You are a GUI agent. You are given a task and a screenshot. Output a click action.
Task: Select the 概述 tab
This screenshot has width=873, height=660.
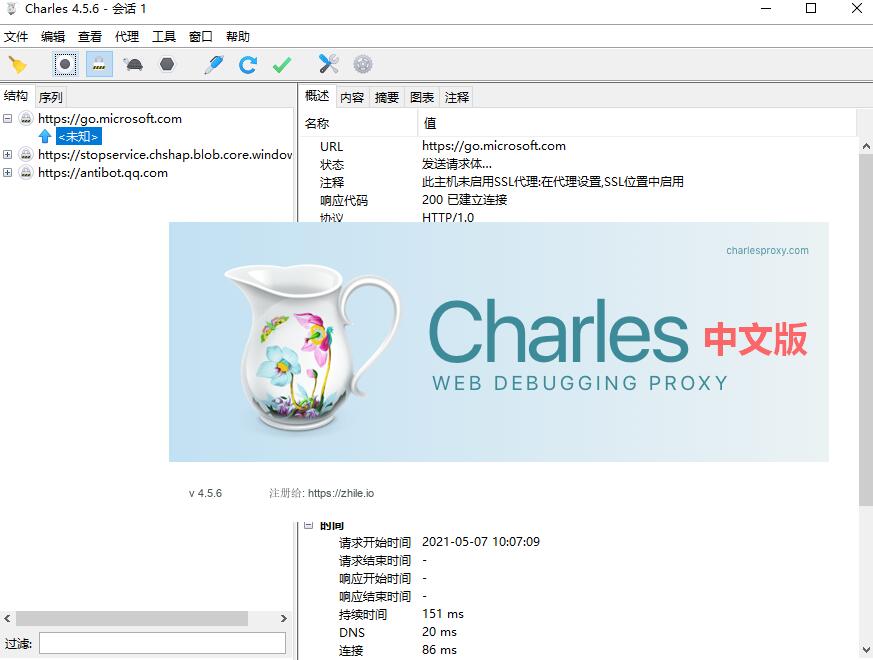[317, 96]
